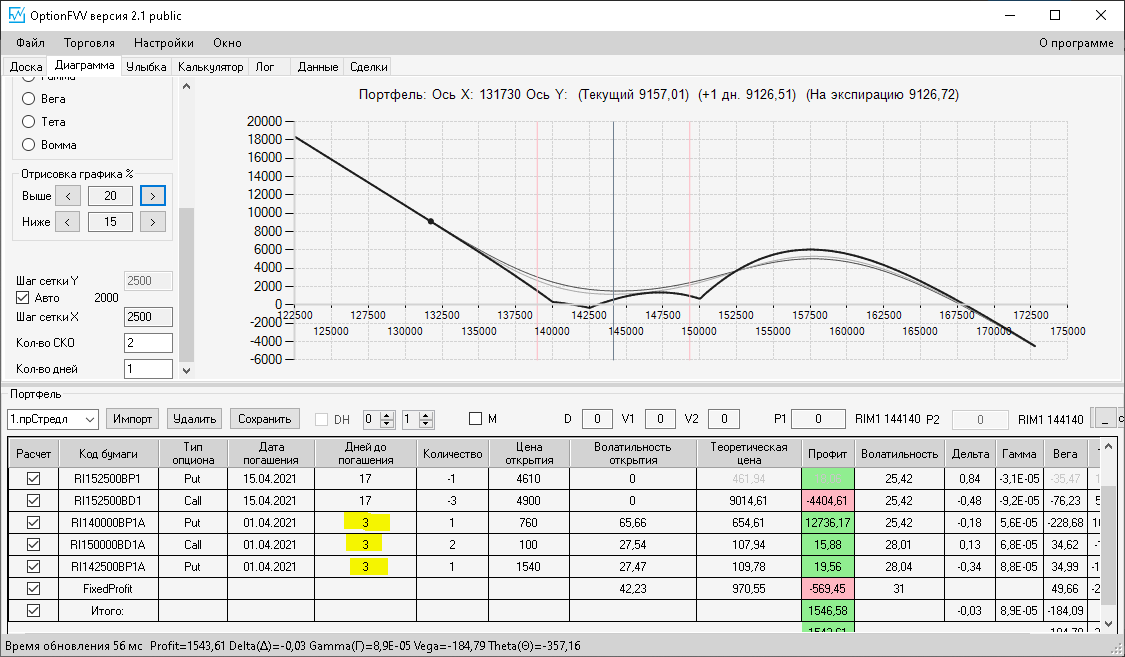Click the Количество column header
The image size is (1125, 657).
coord(452,453)
